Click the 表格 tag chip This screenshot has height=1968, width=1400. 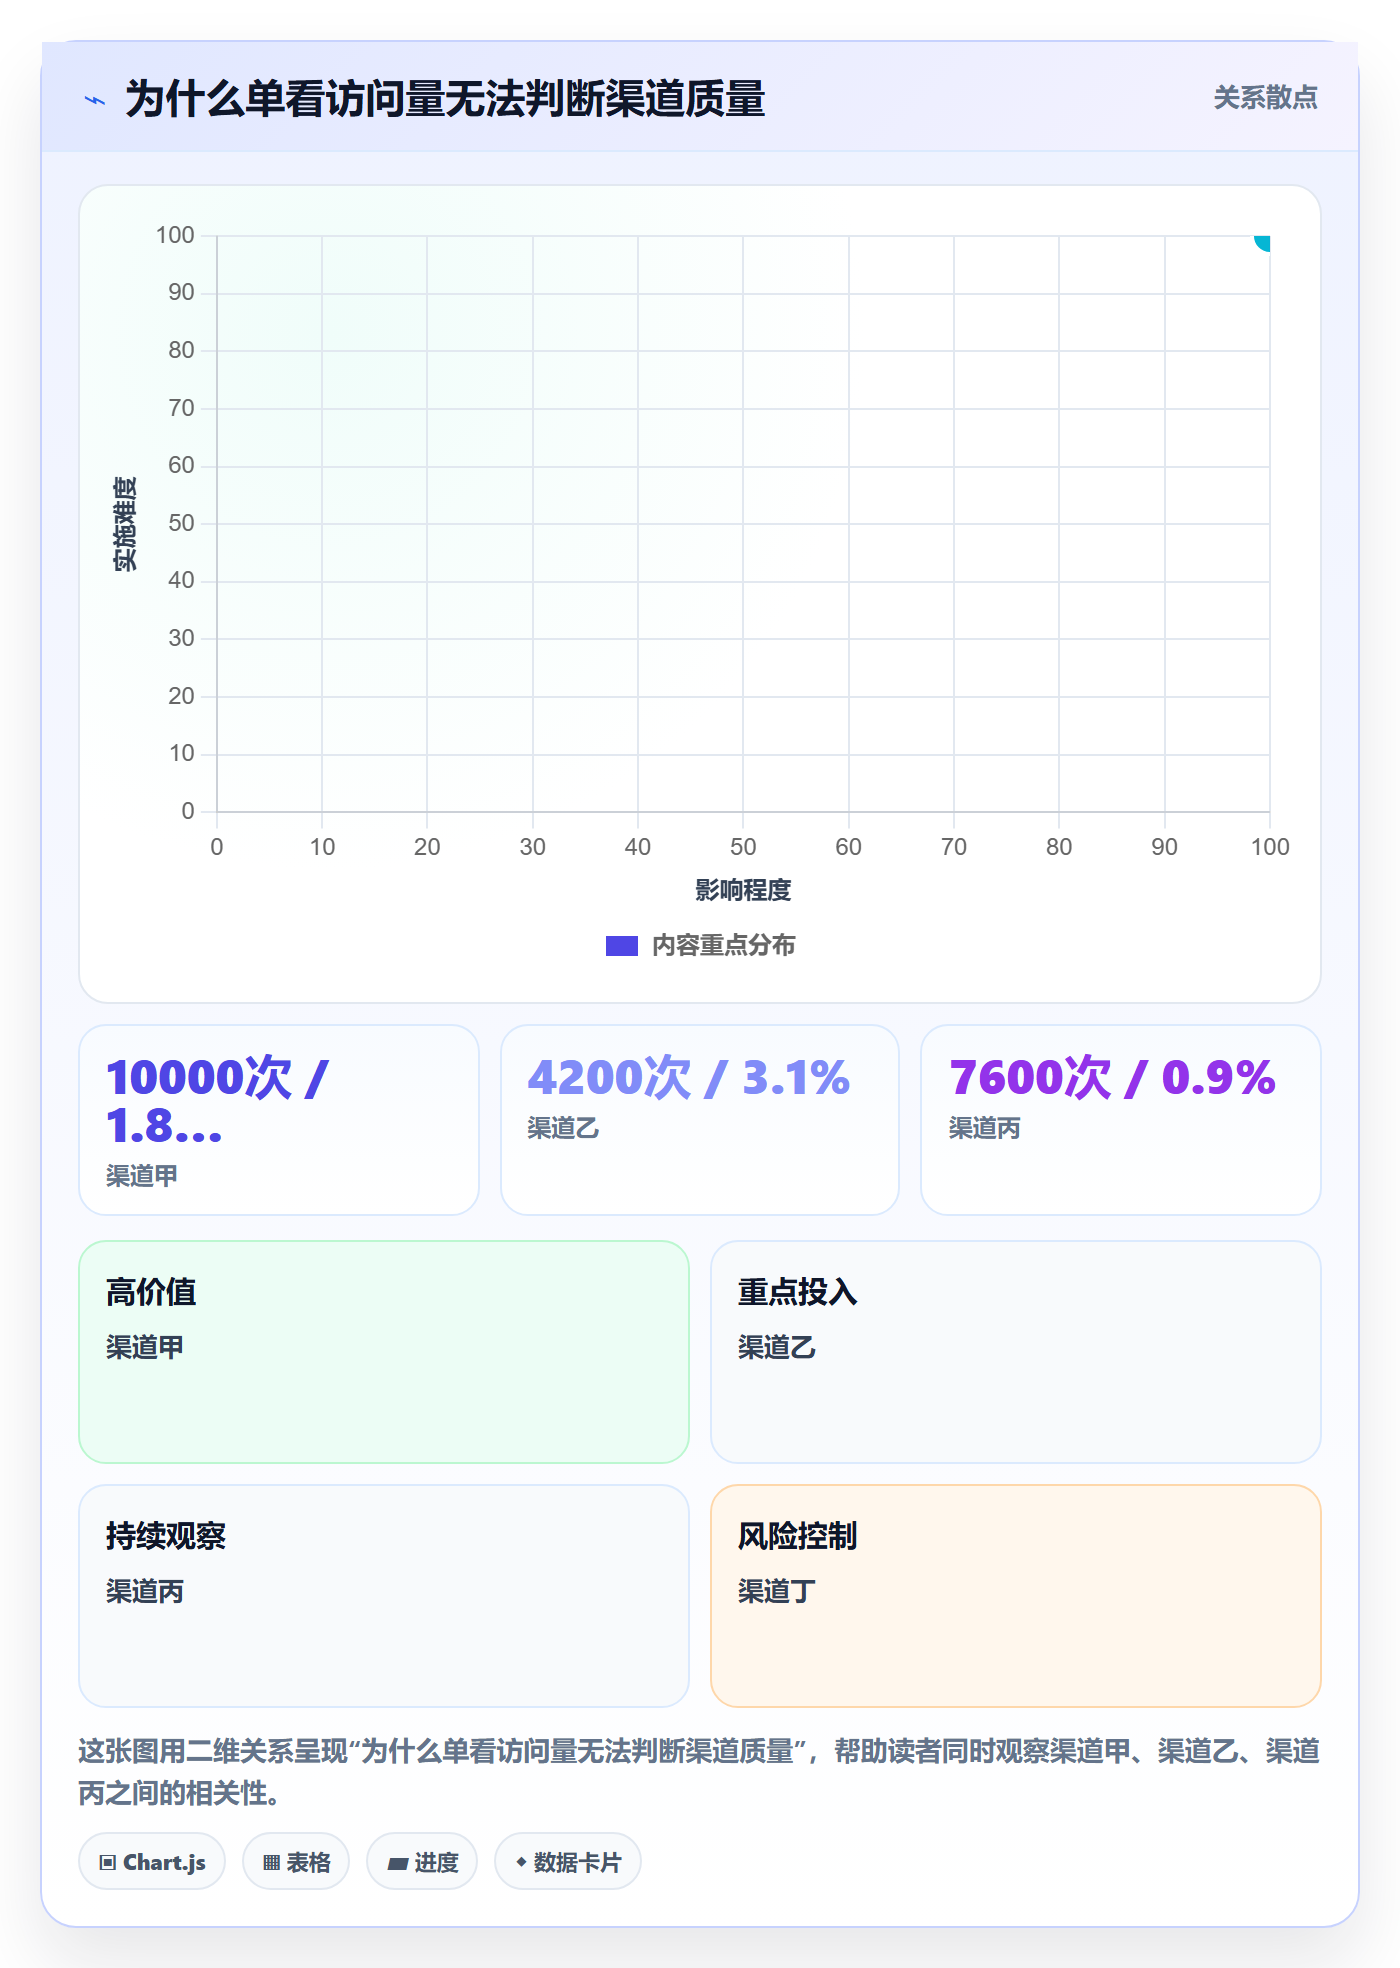pos(296,1862)
